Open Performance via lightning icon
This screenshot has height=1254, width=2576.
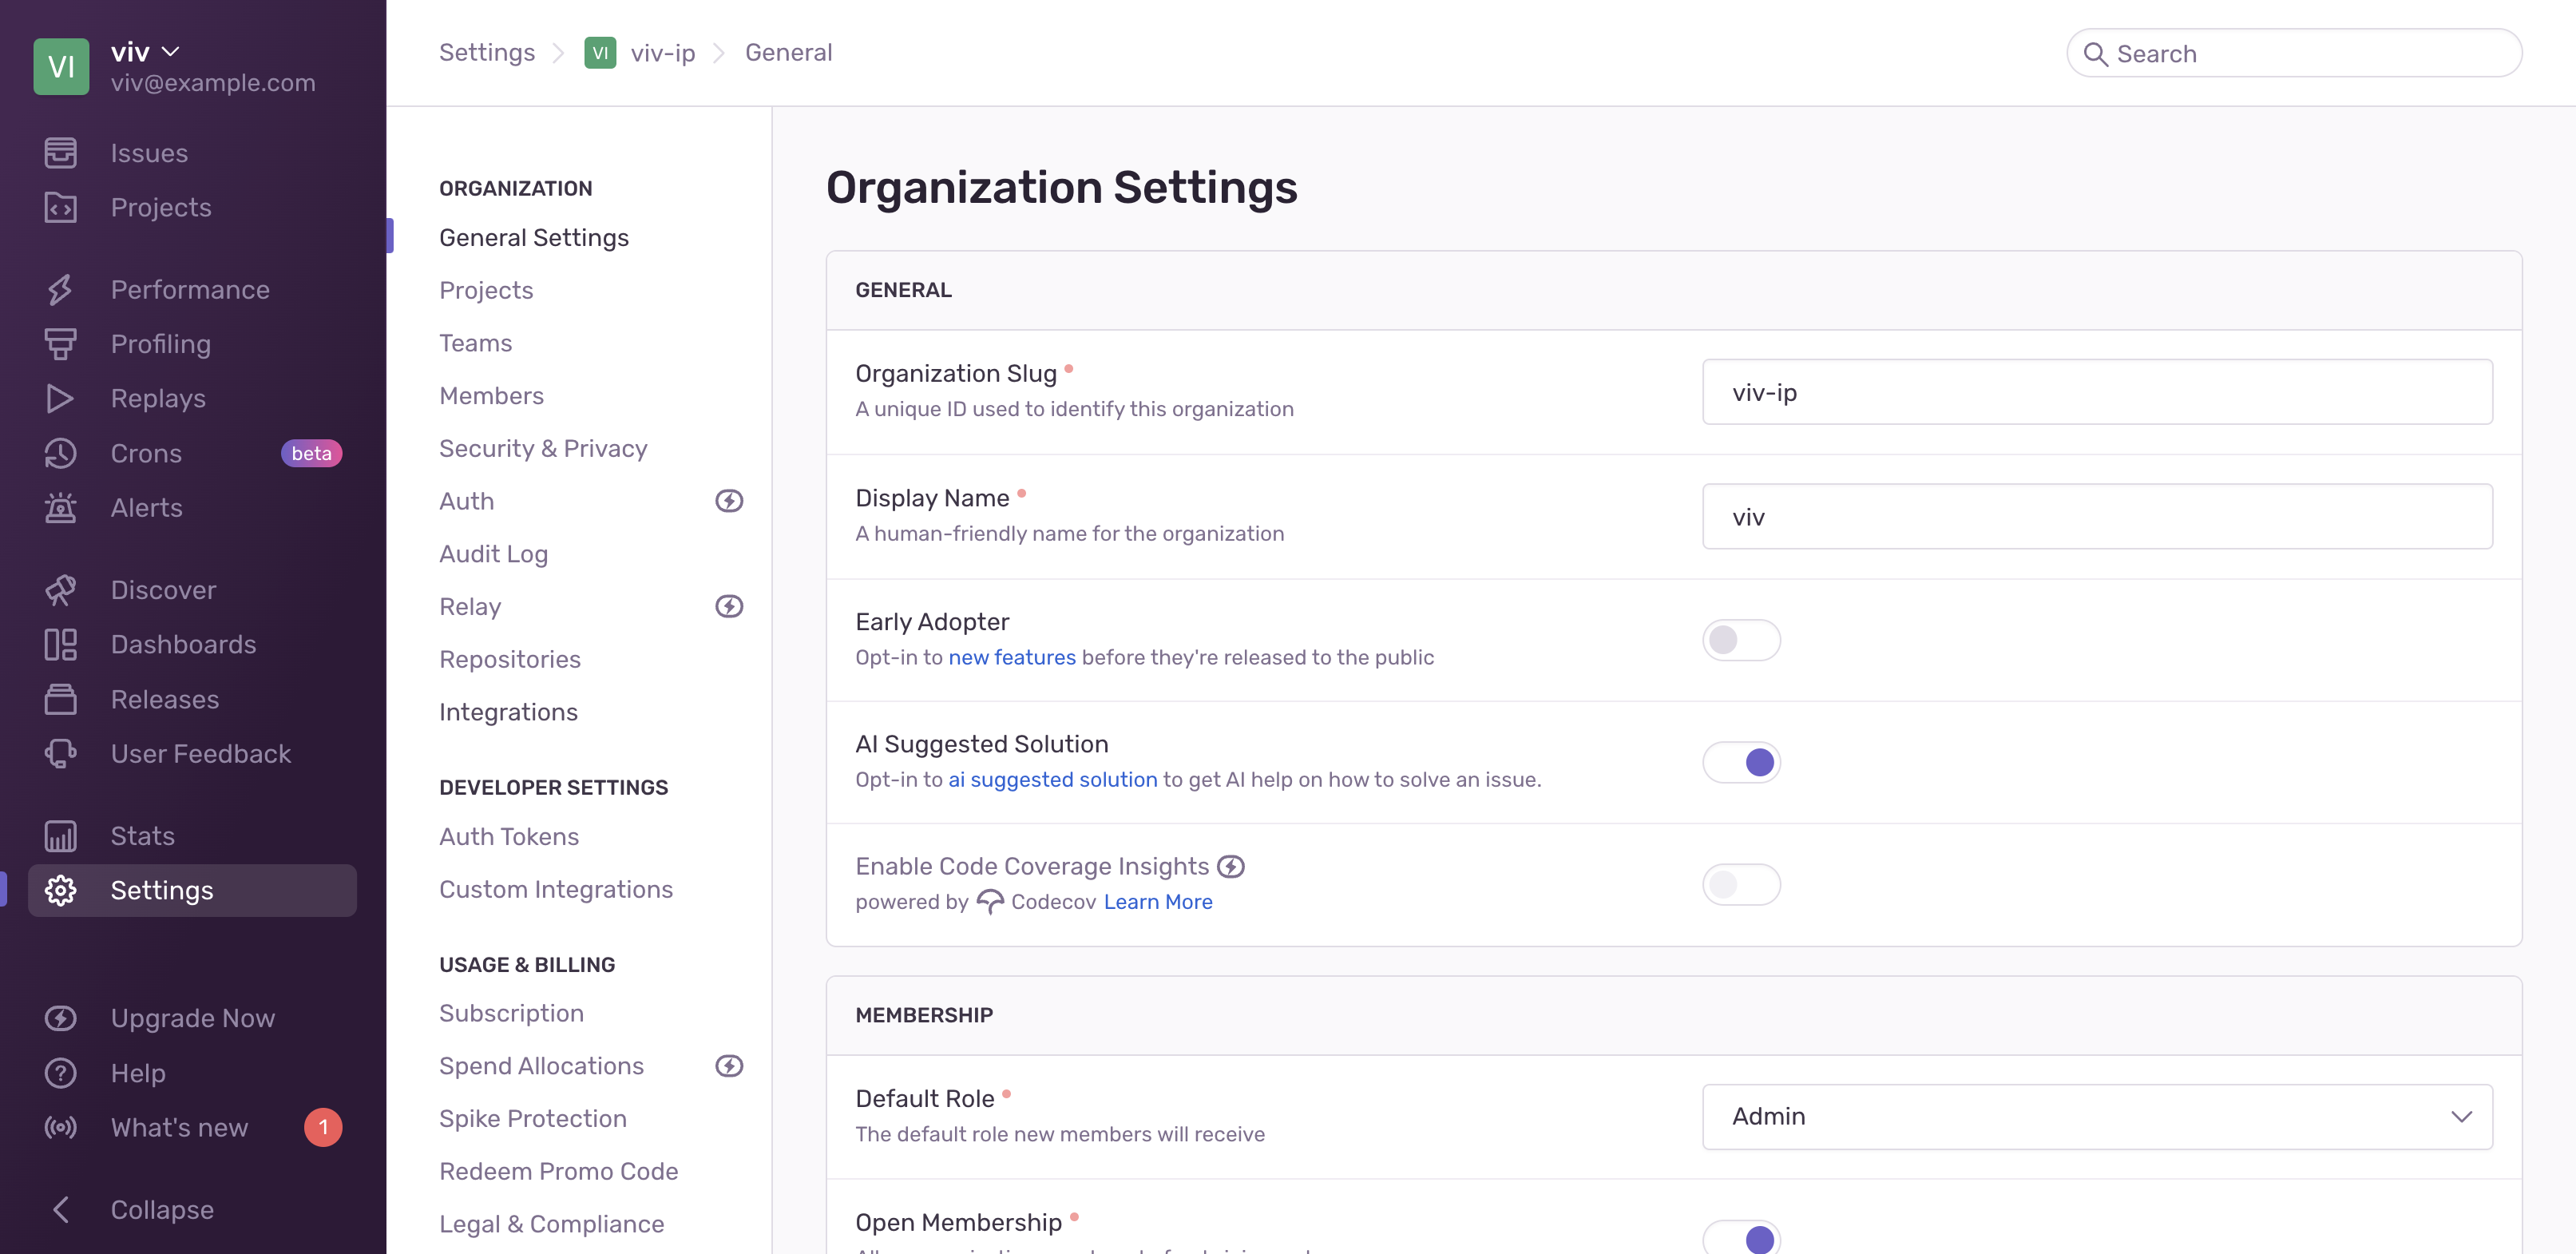coord(60,289)
